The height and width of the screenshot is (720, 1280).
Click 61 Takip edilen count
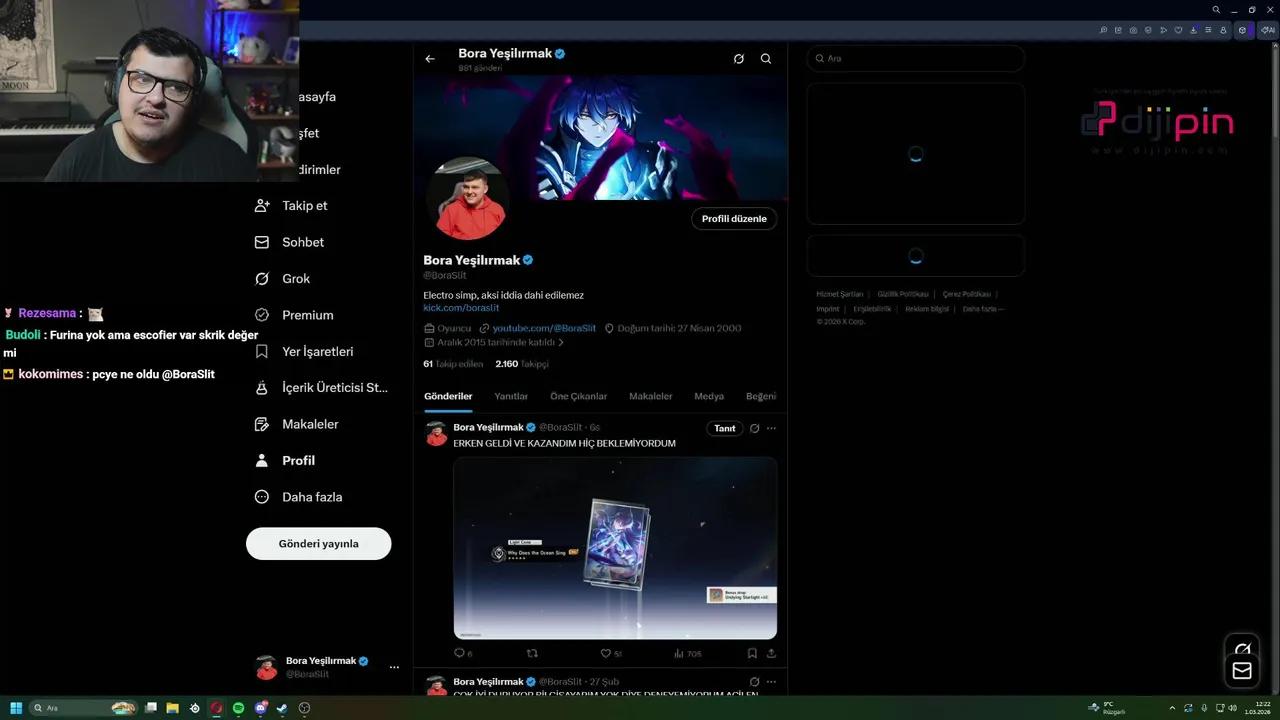pyautogui.click(x=453, y=364)
